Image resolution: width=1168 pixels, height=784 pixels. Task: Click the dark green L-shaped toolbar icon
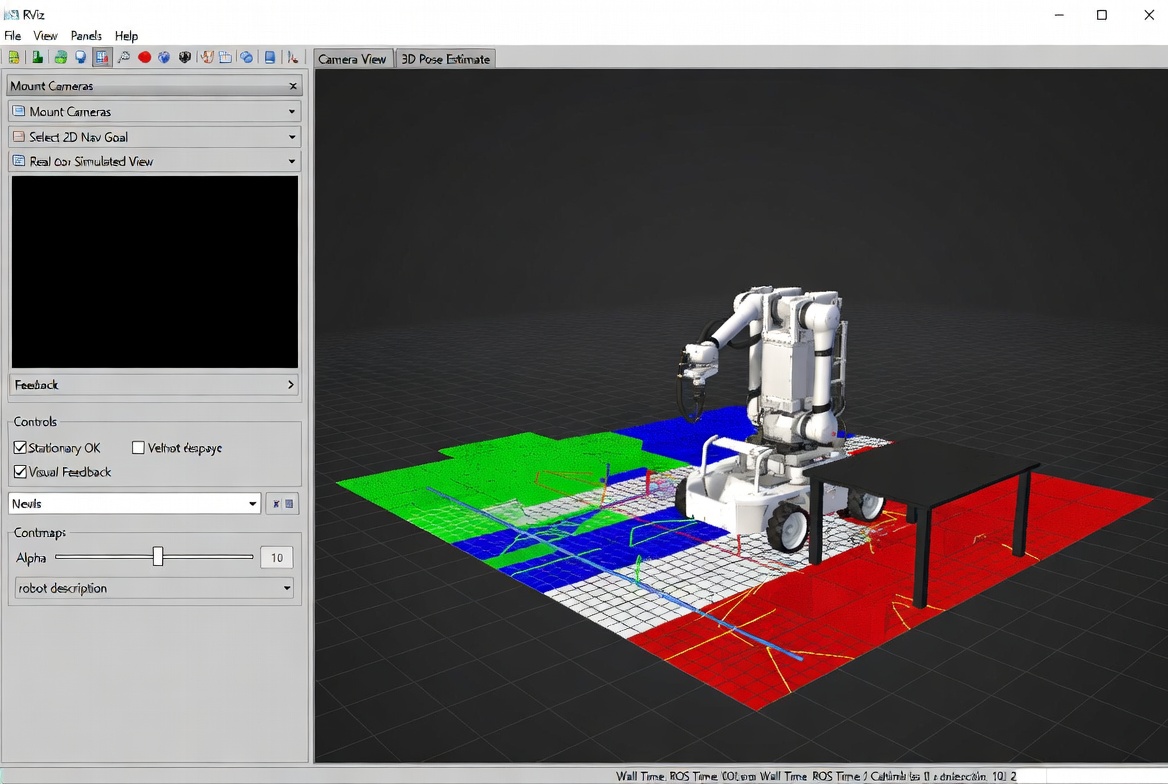tap(37, 57)
